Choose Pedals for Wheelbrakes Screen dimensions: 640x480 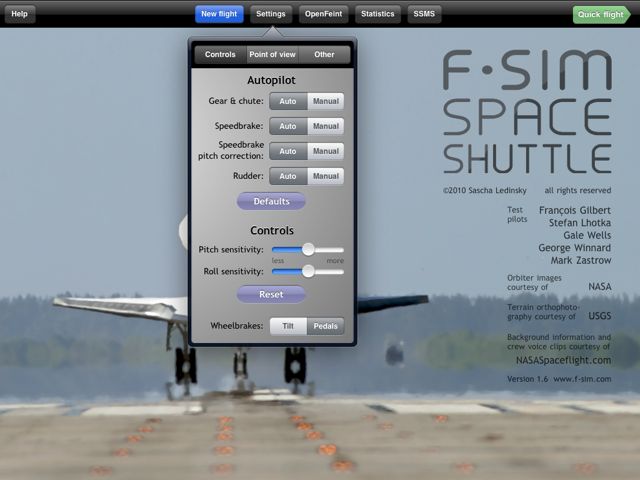pyautogui.click(x=326, y=326)
